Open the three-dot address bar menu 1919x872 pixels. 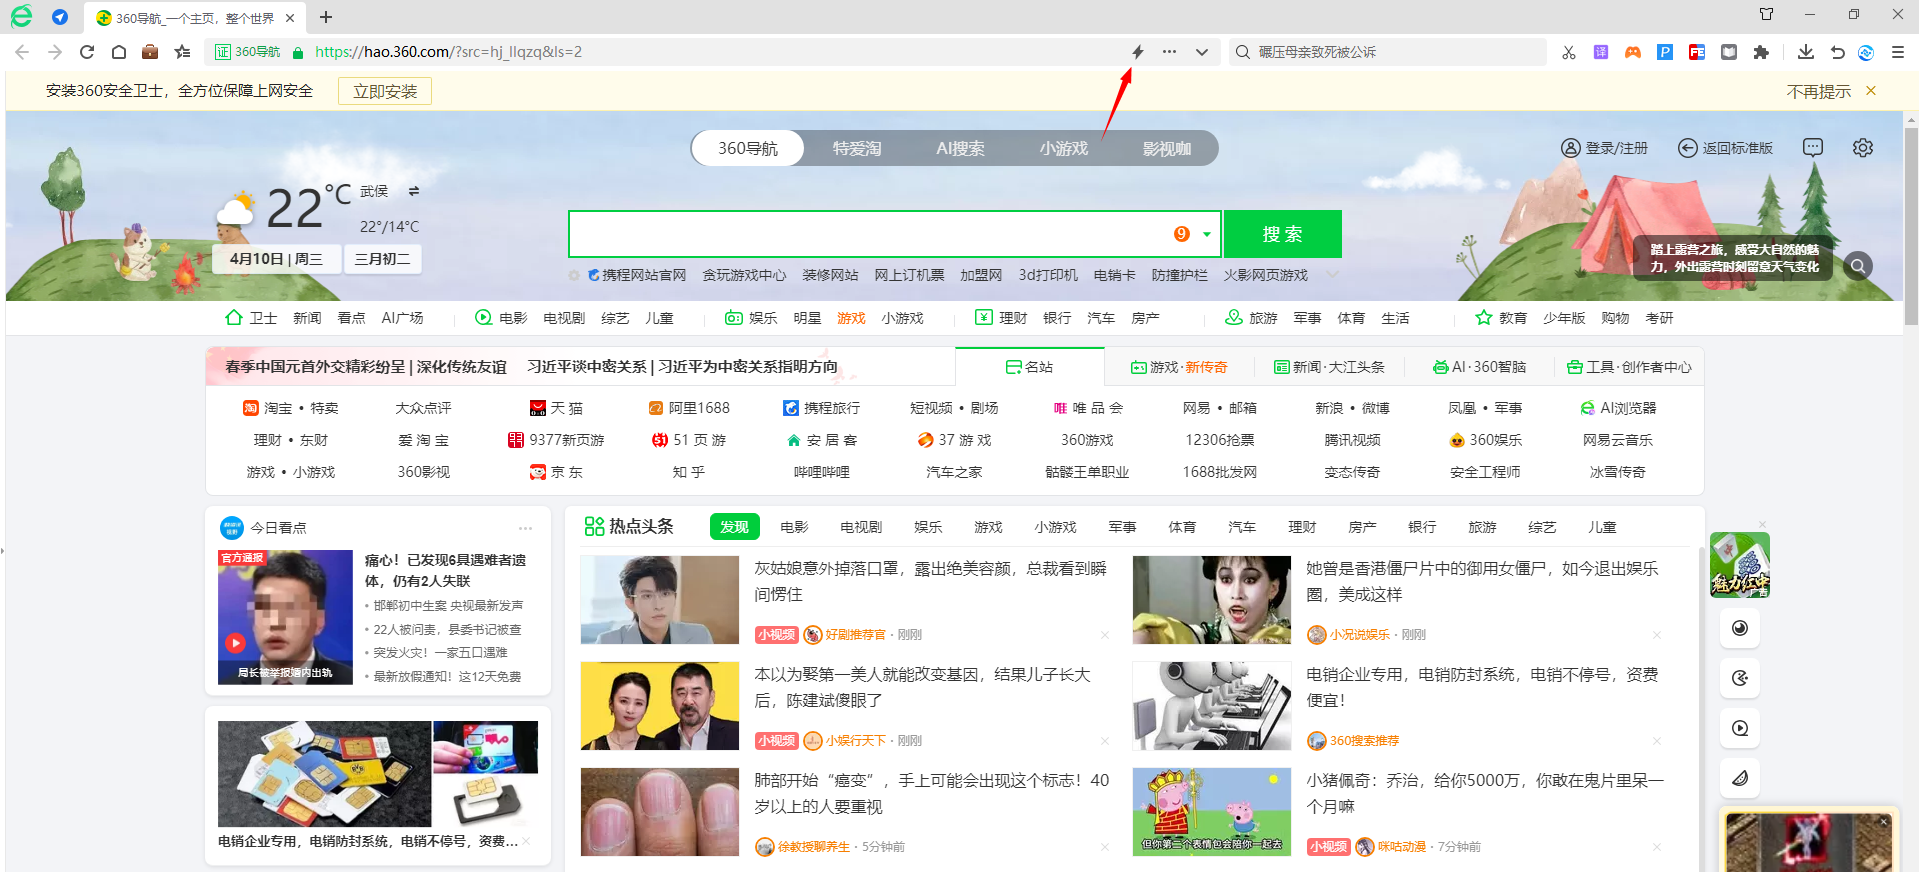[1169, 52]
